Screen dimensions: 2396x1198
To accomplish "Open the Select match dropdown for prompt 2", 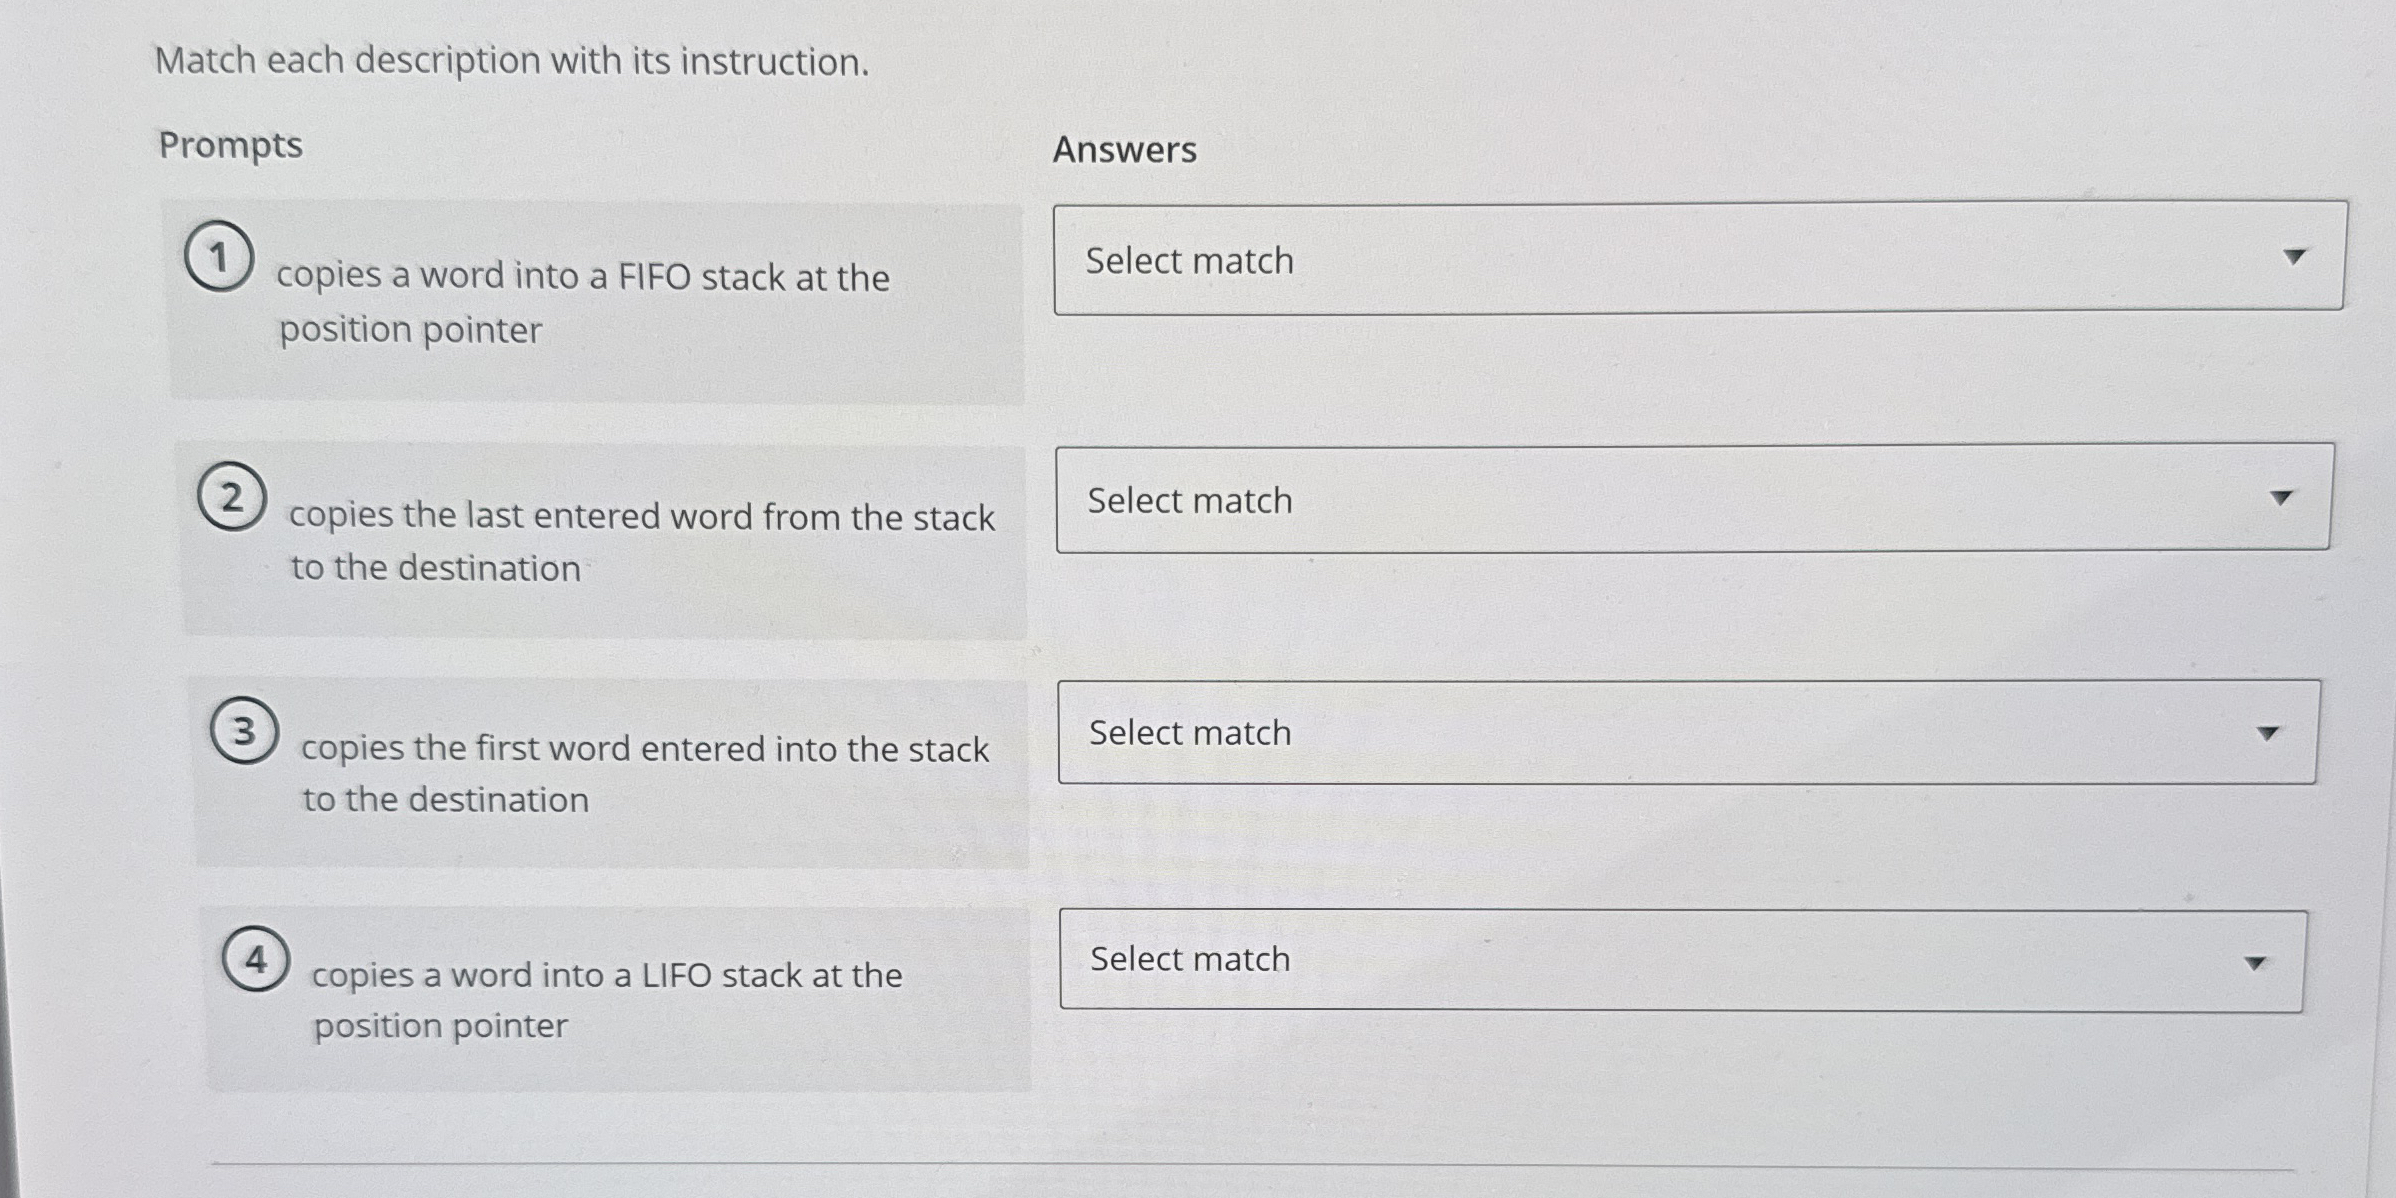I will coord(1690,500).
